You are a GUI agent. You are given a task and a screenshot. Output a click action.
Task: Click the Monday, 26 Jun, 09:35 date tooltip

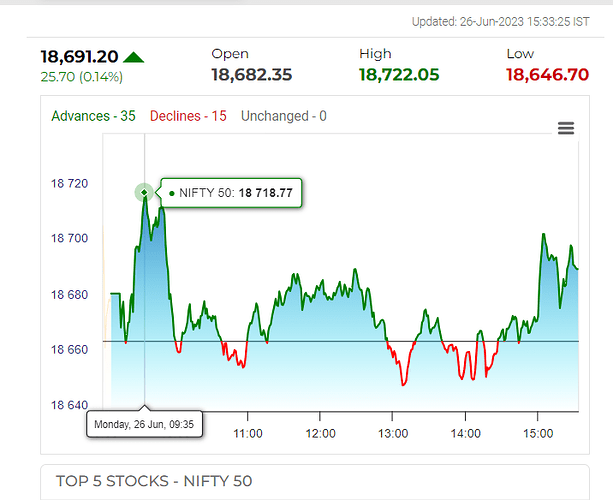pyautogui.click(x=144, y=424)
